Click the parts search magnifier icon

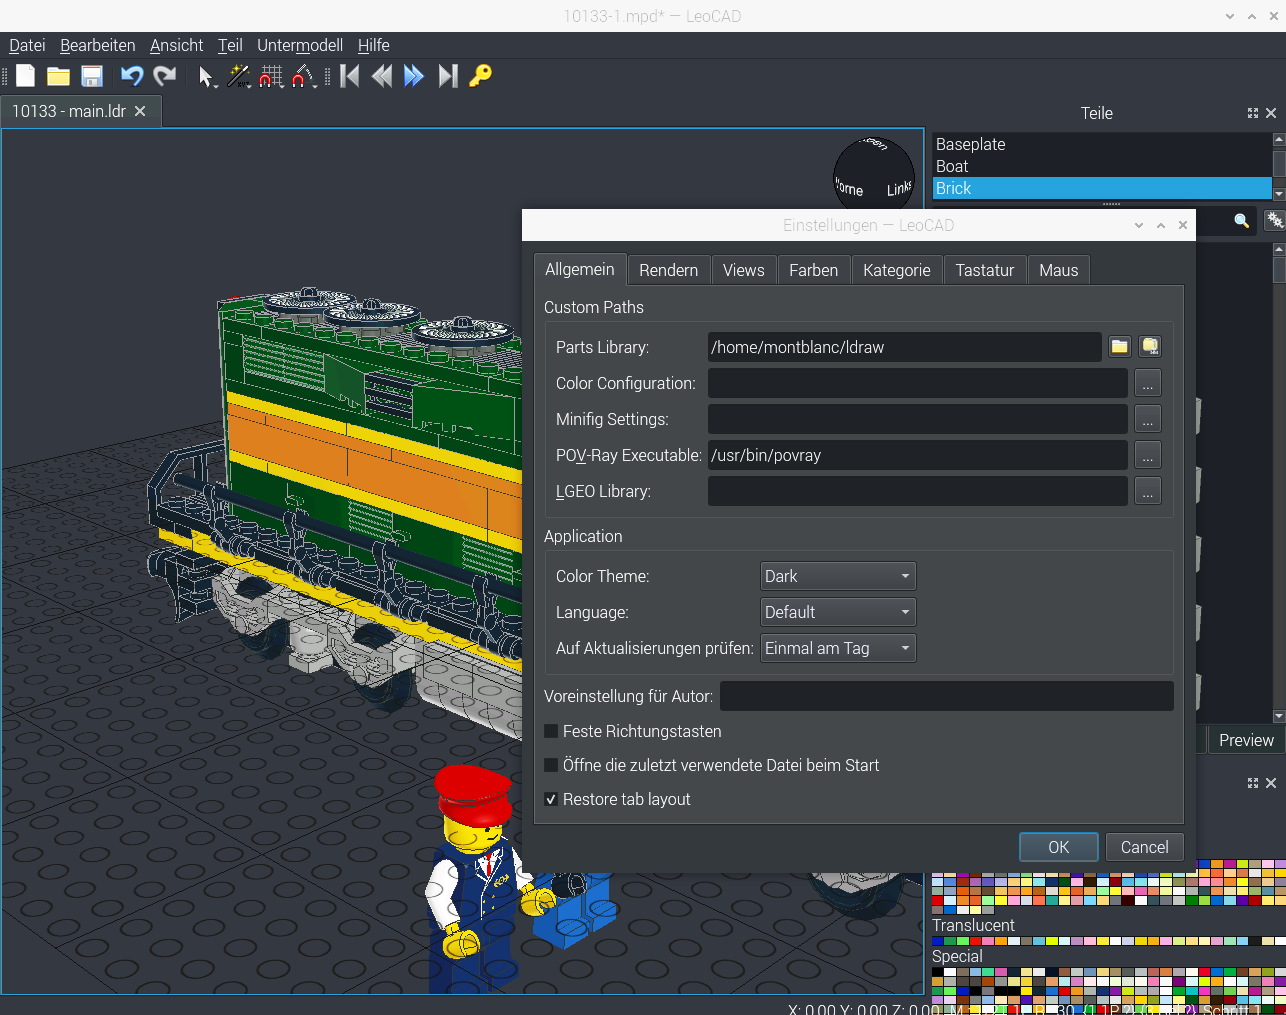[x=1241, y=221]
